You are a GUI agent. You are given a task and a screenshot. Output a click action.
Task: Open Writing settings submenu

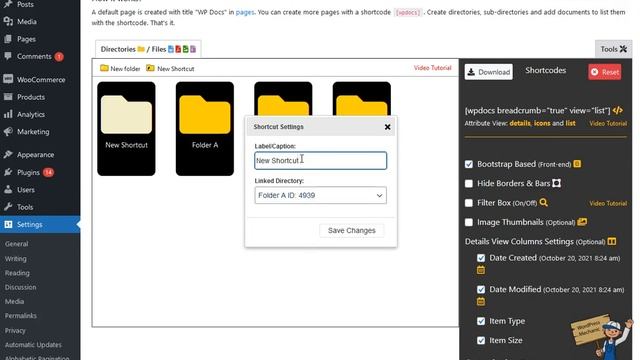pyautogui.click(x=16, y=258)
